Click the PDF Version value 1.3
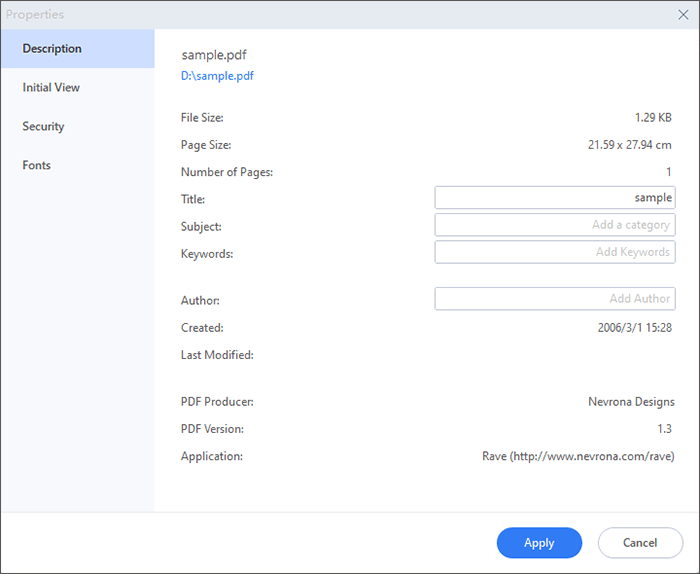Viewport: 700px width, 574px height. click(x=664, y=429)
